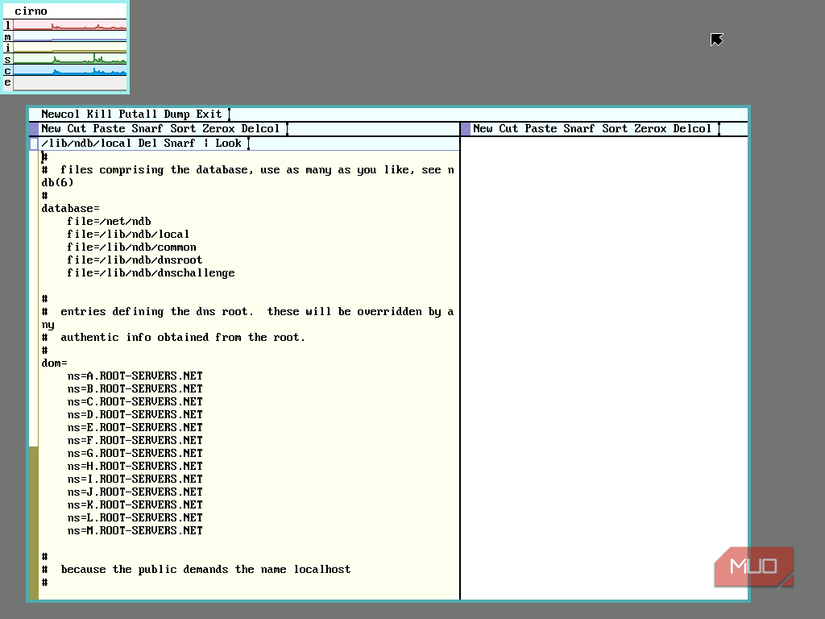Click the entry ns=J.ROOT-SERVERS.NET

135,492
